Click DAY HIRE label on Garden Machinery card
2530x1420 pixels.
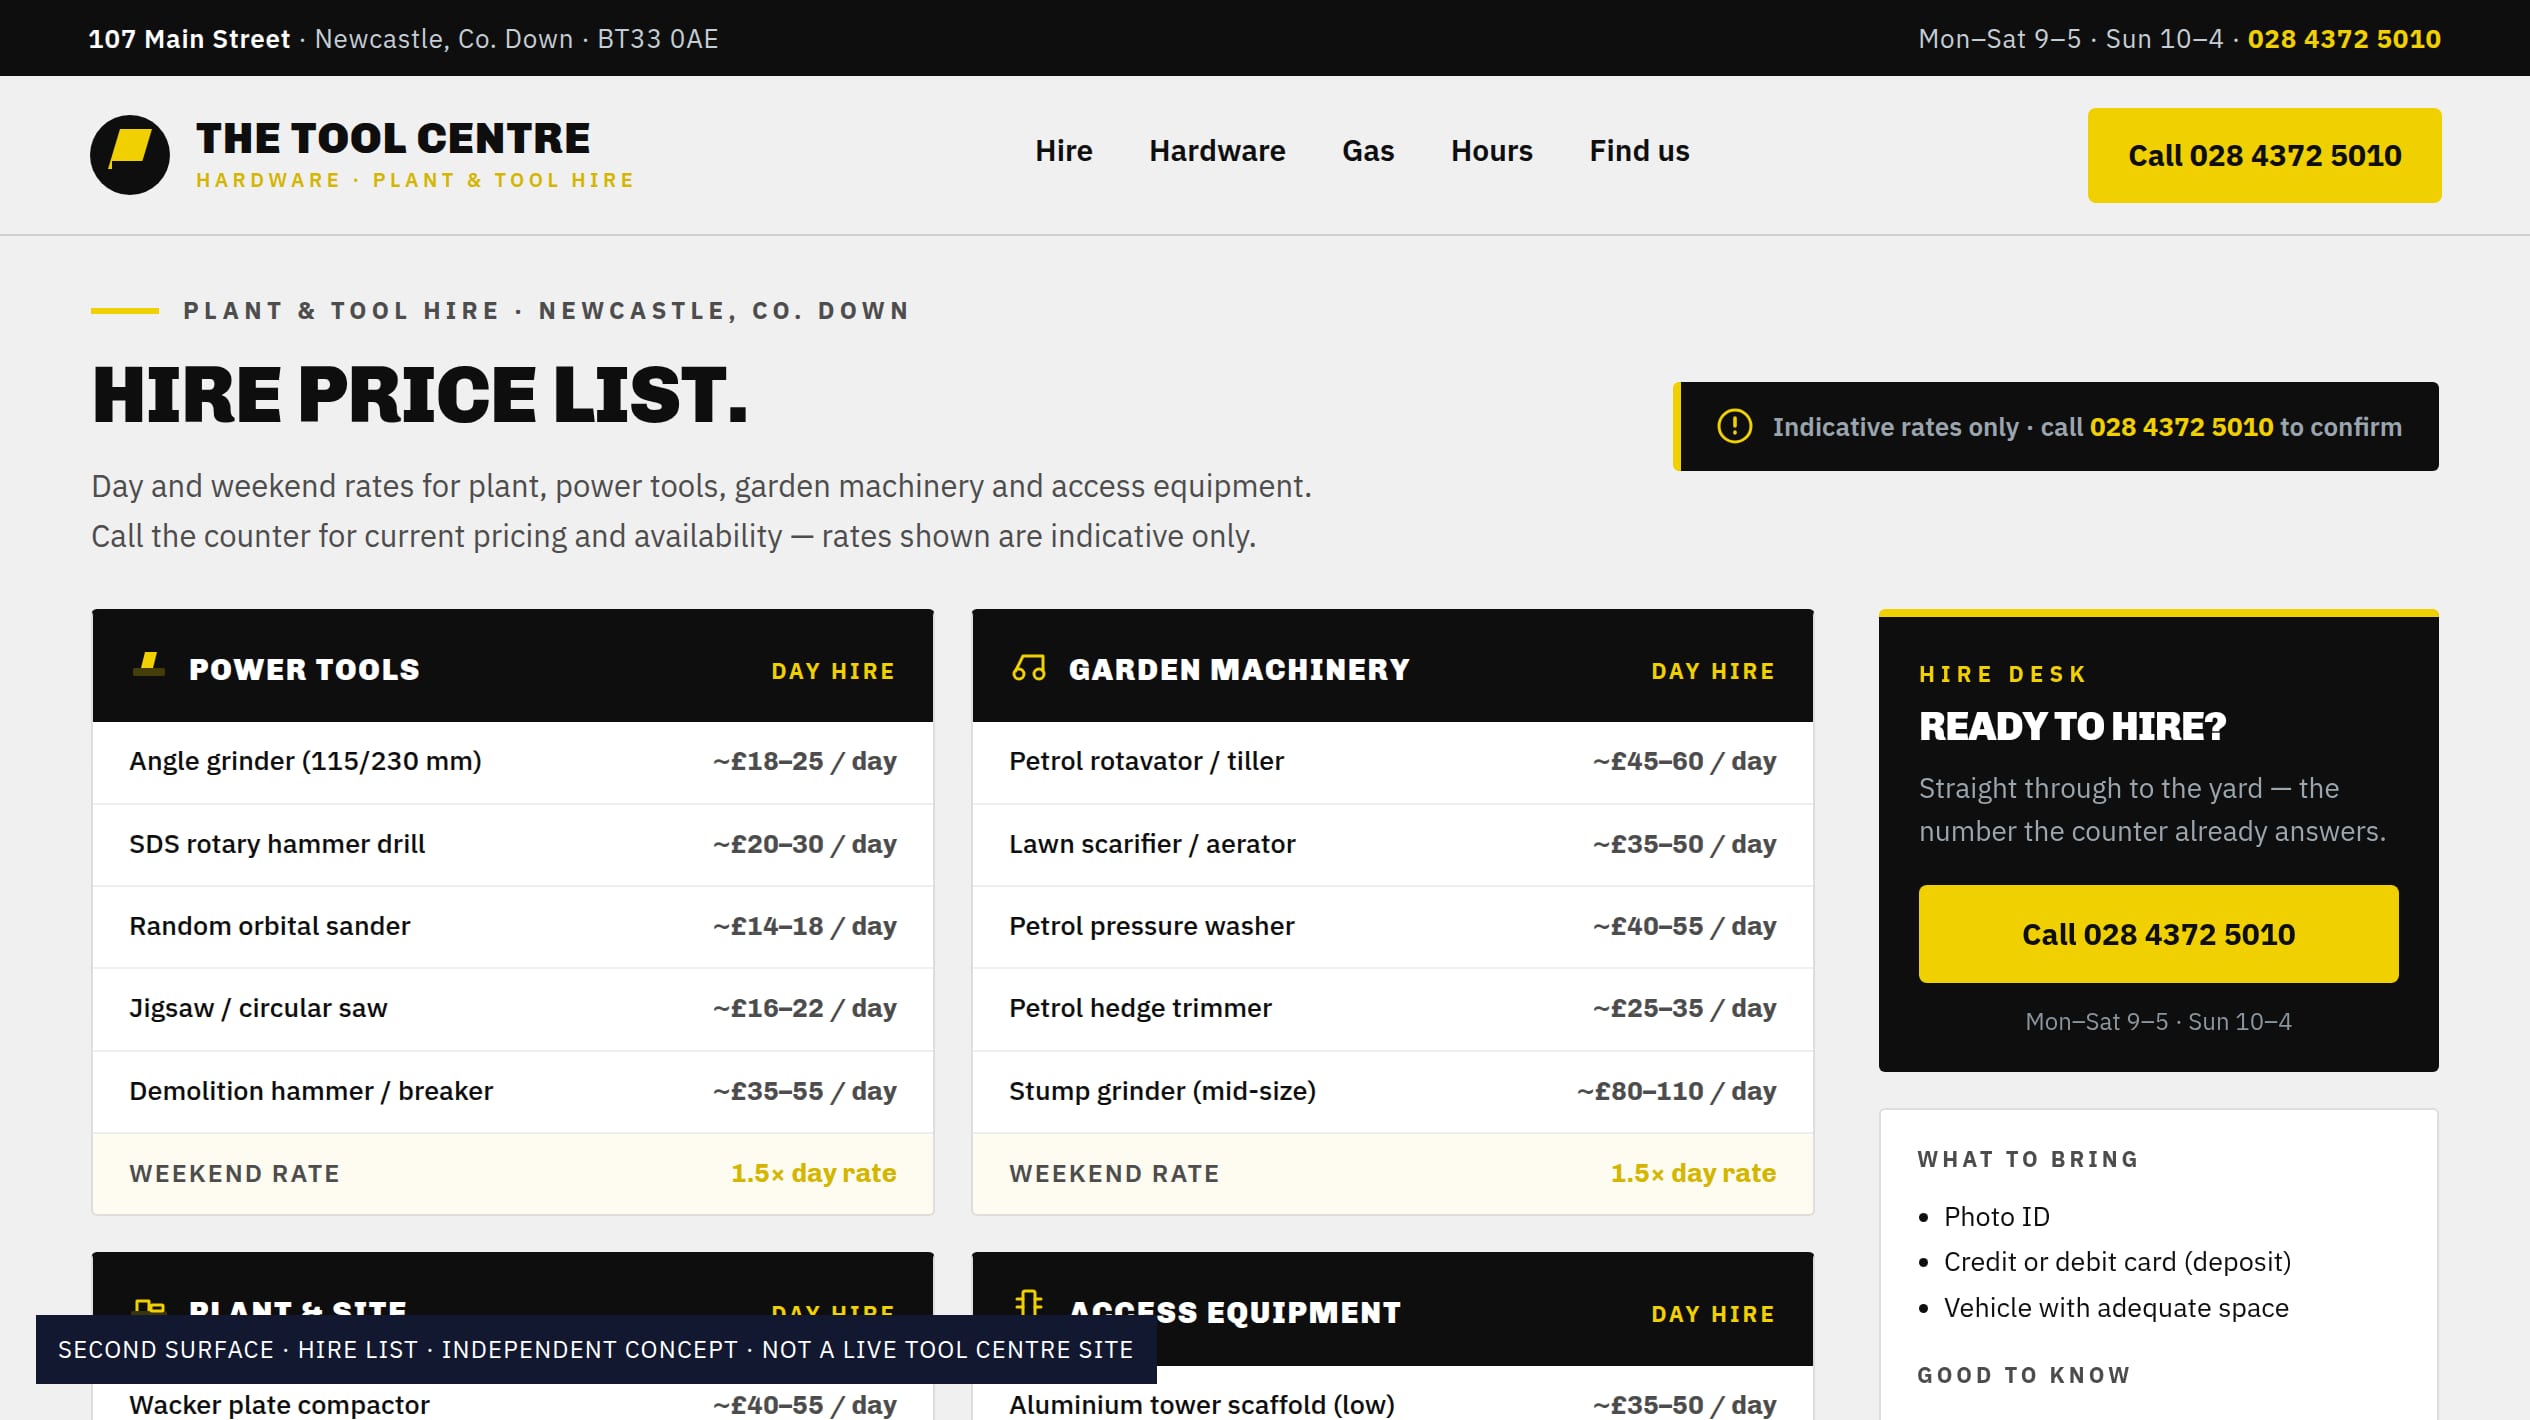pos(1713,672)
